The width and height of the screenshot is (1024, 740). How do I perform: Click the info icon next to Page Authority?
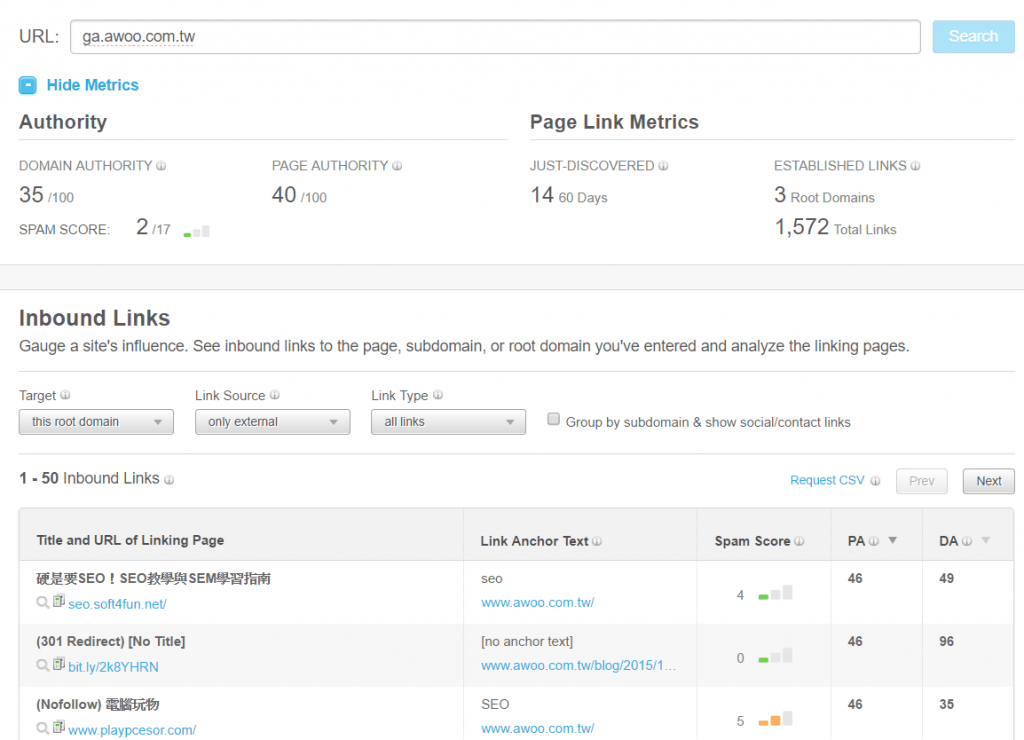(x=397, y=166)
